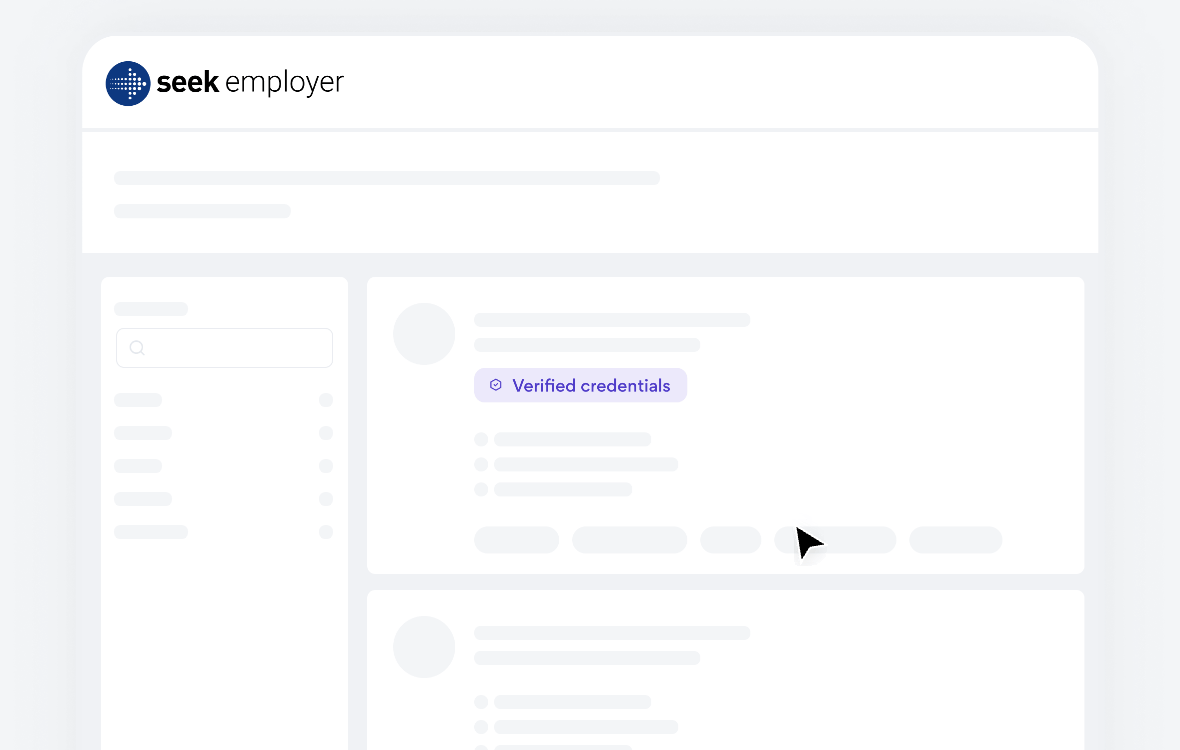Open the top candidate's name placeholder line
1180x750 pixels.
click(612, 320)
